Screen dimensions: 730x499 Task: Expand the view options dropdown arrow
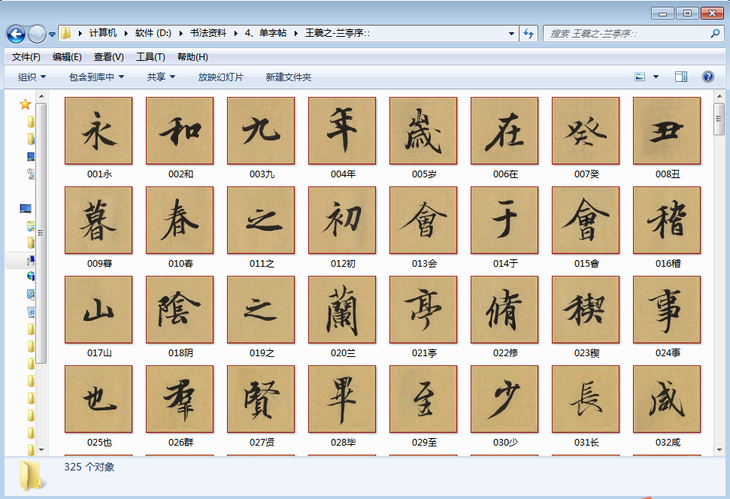point(656,77)
